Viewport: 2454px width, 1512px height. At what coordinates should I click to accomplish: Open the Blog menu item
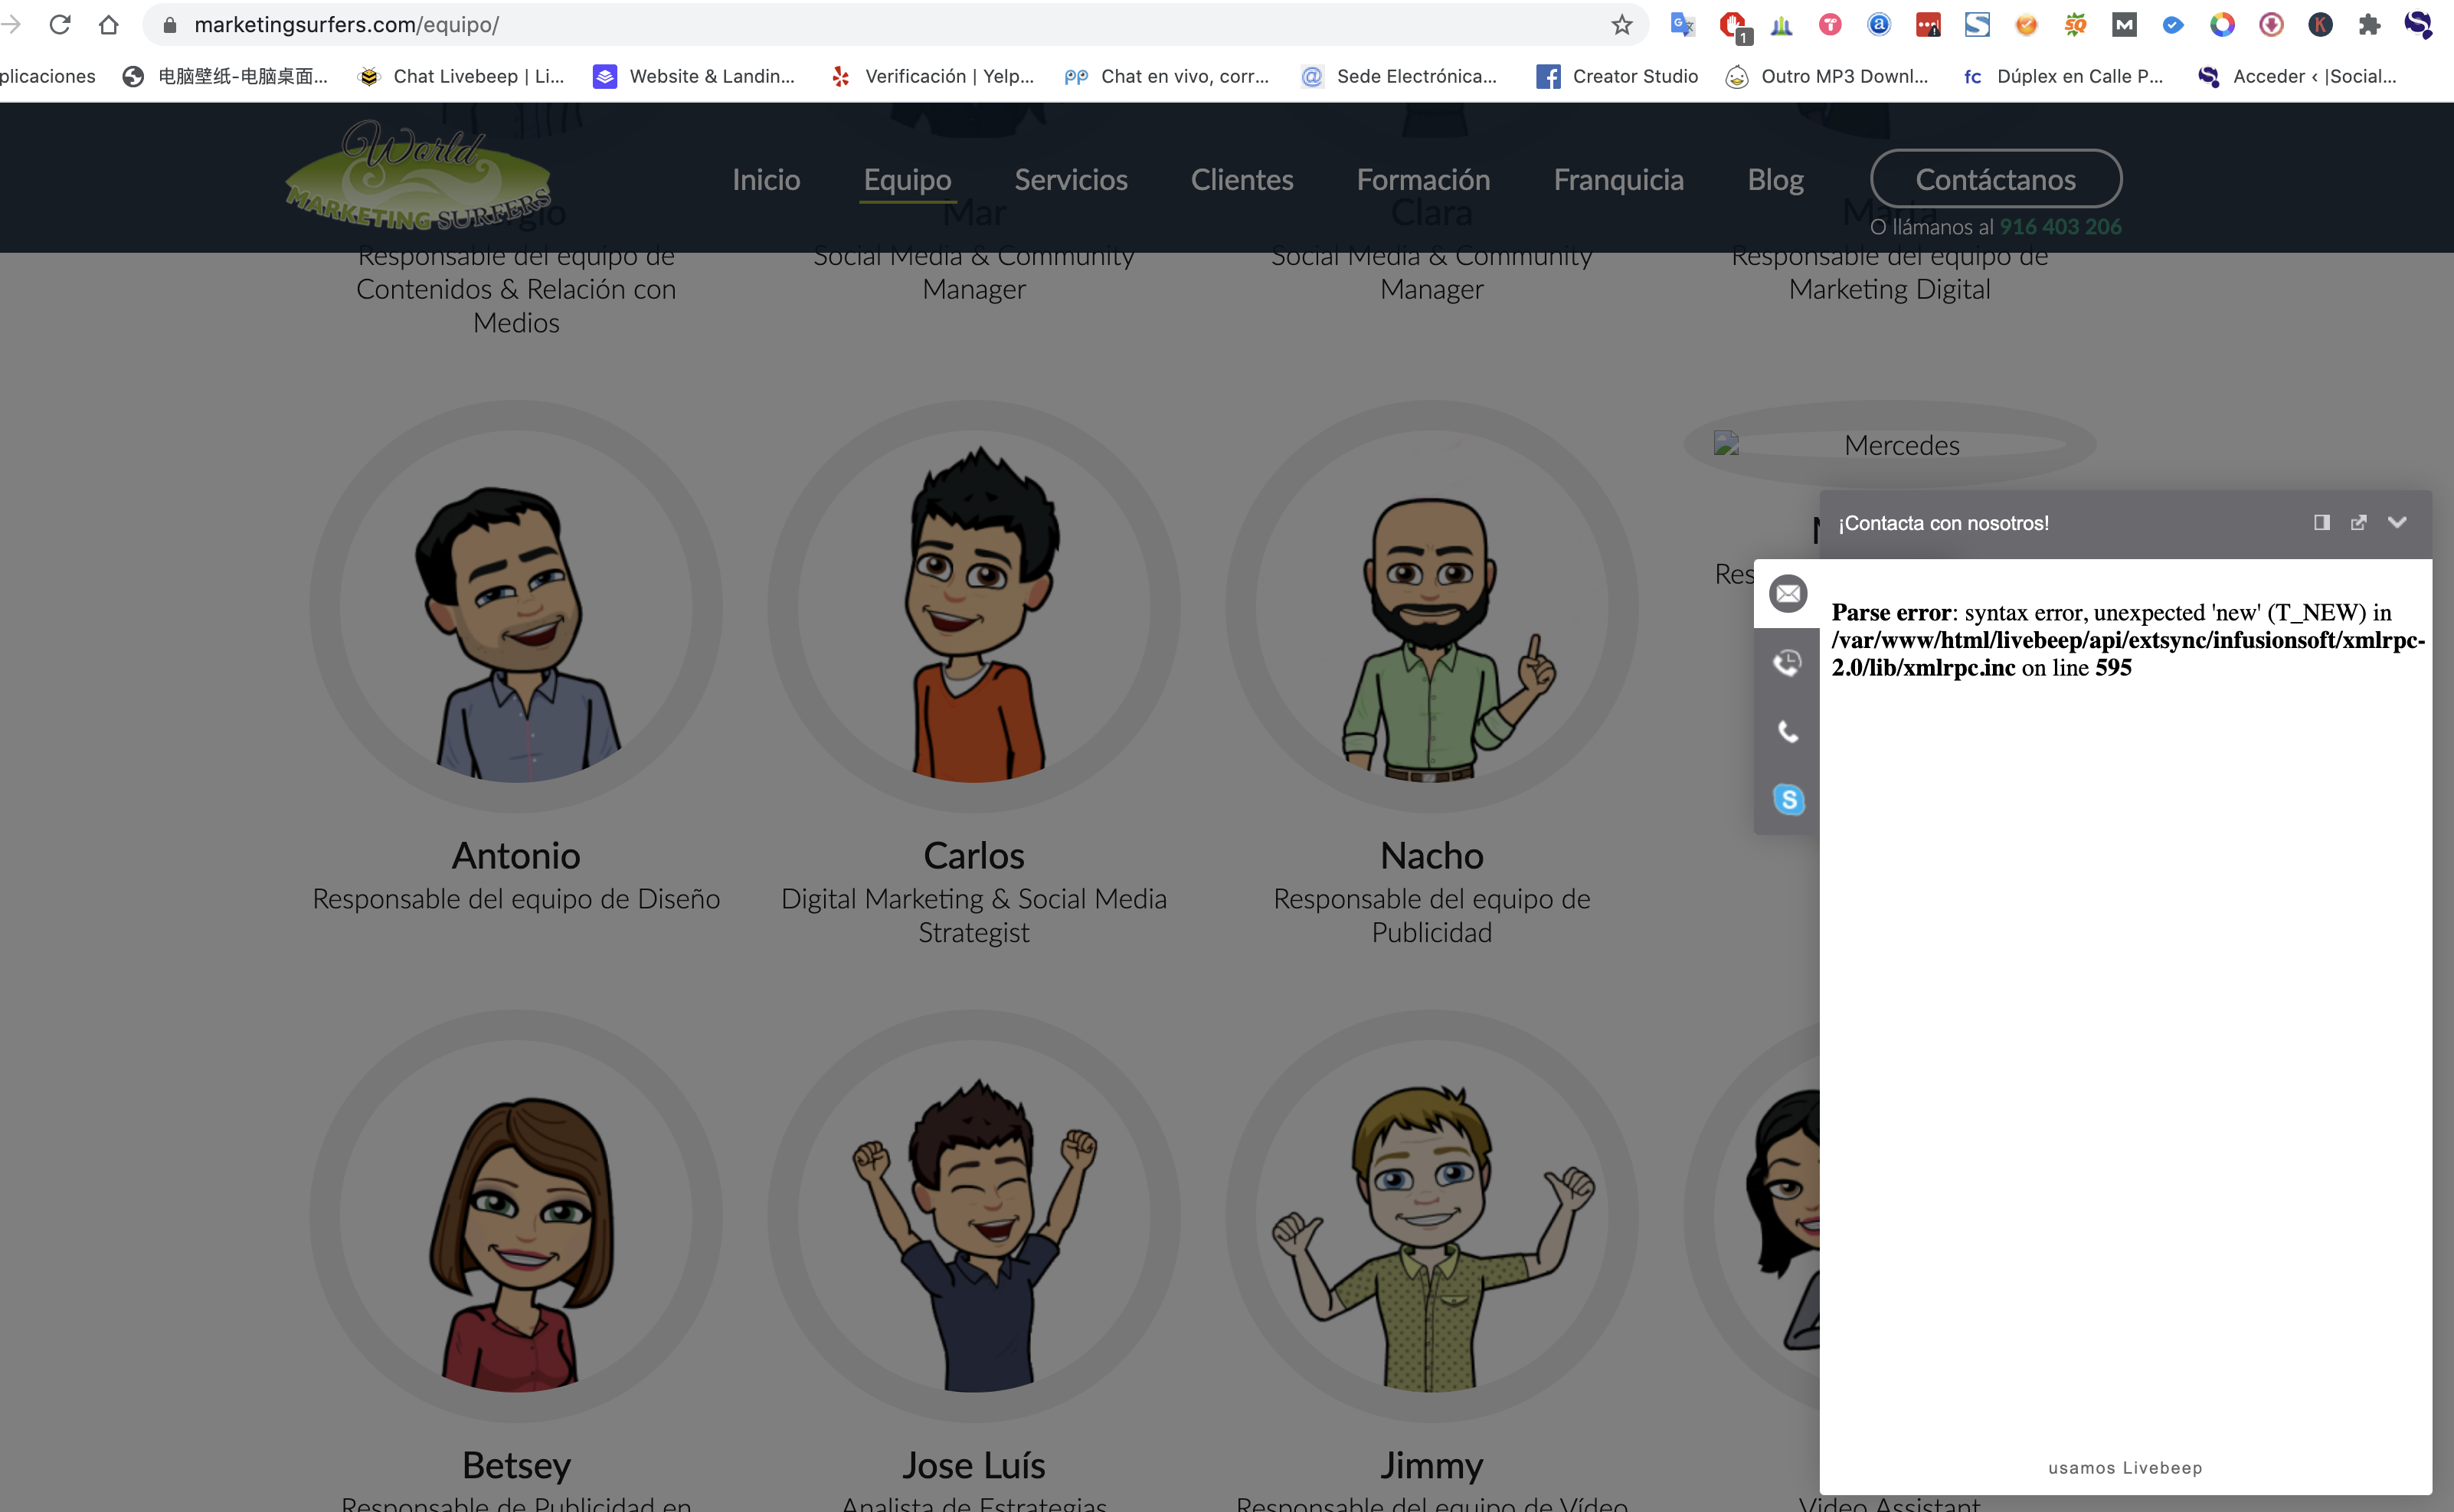coord(1775,180)
